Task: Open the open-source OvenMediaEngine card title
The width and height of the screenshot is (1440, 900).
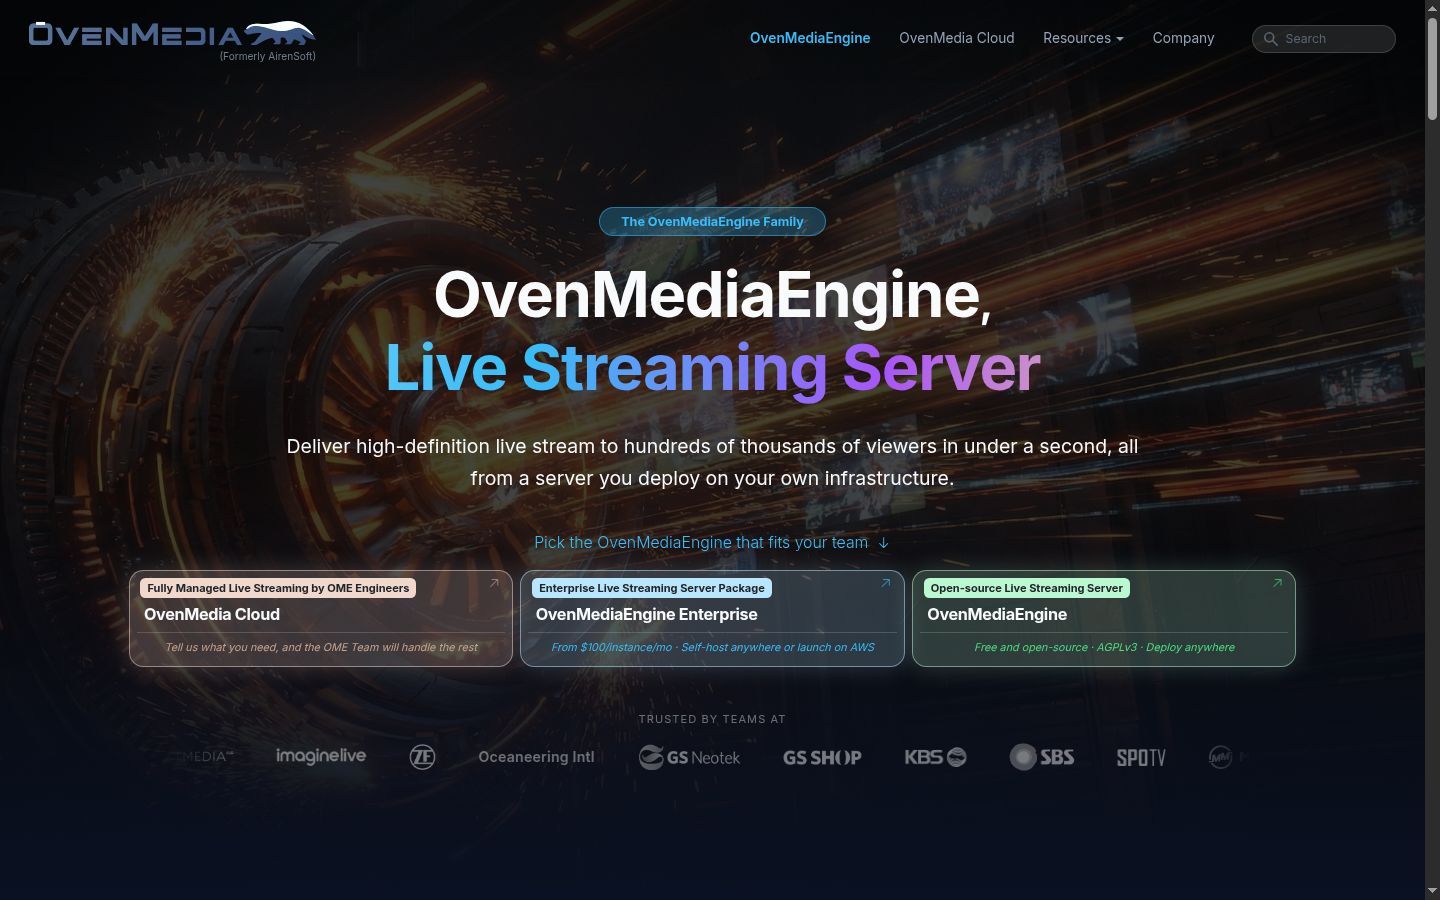Action: (x=997, y=615)
